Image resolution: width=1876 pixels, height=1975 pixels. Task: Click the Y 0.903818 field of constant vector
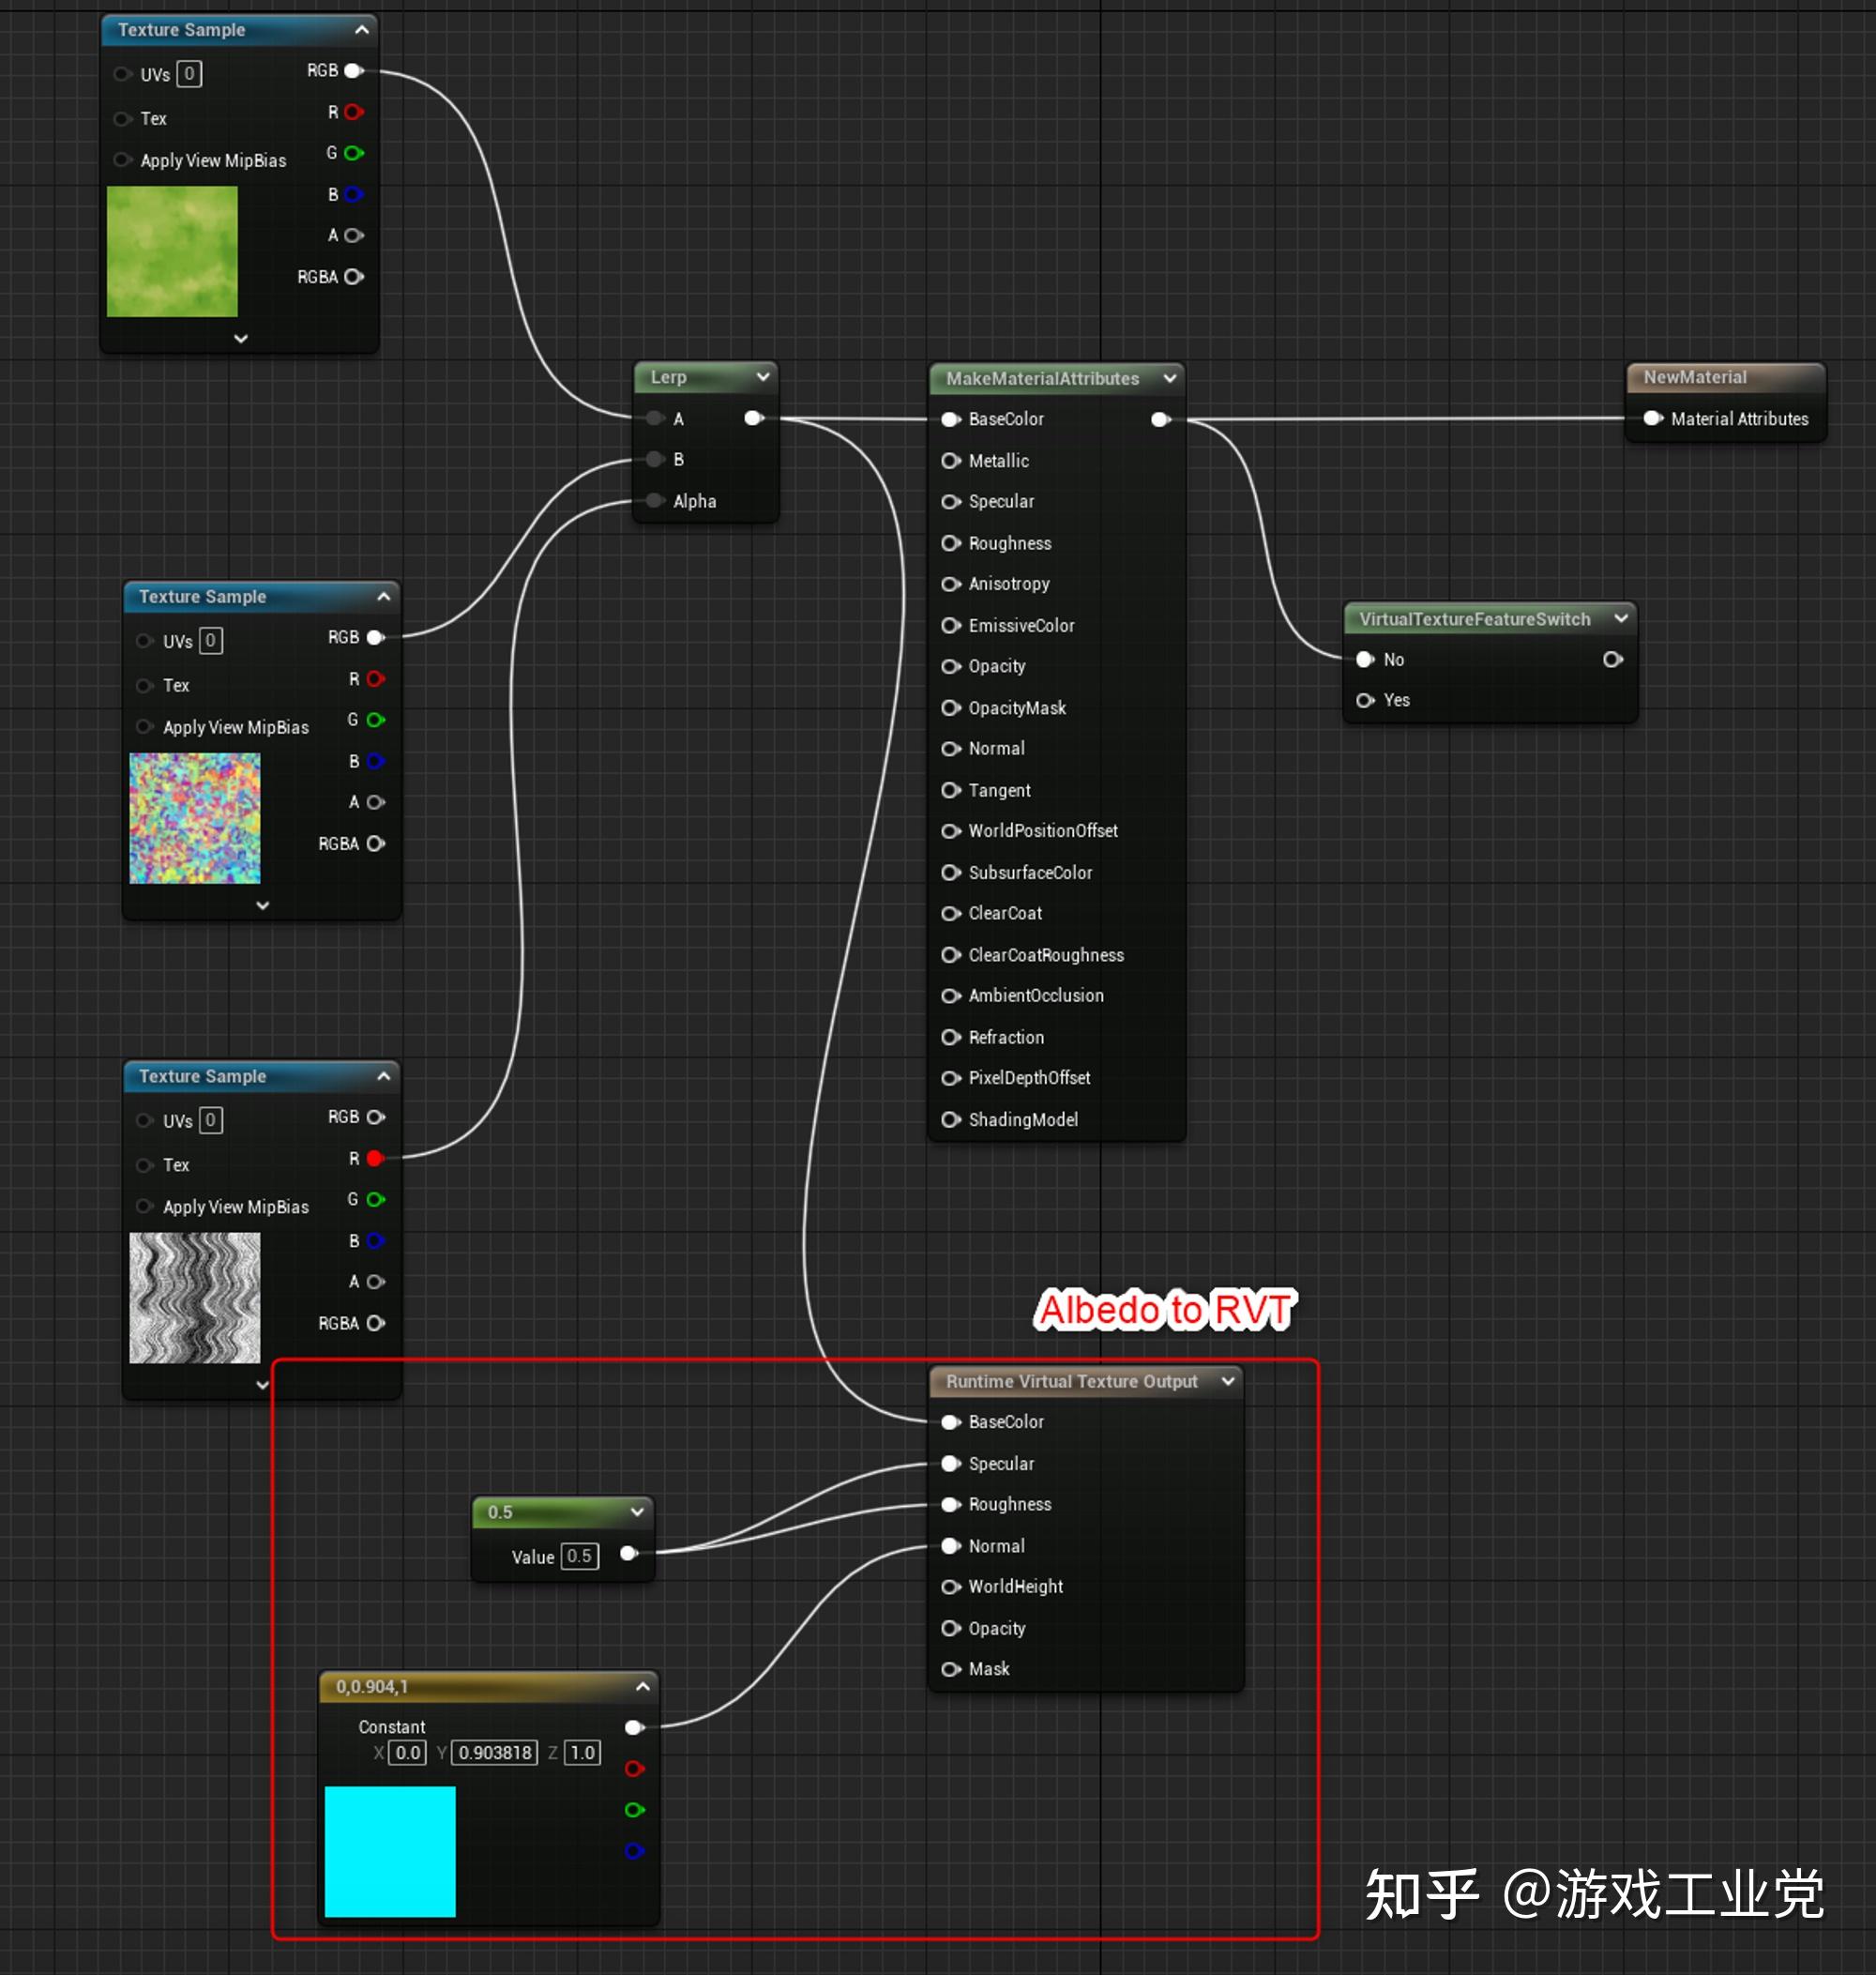click(495, 1753)
